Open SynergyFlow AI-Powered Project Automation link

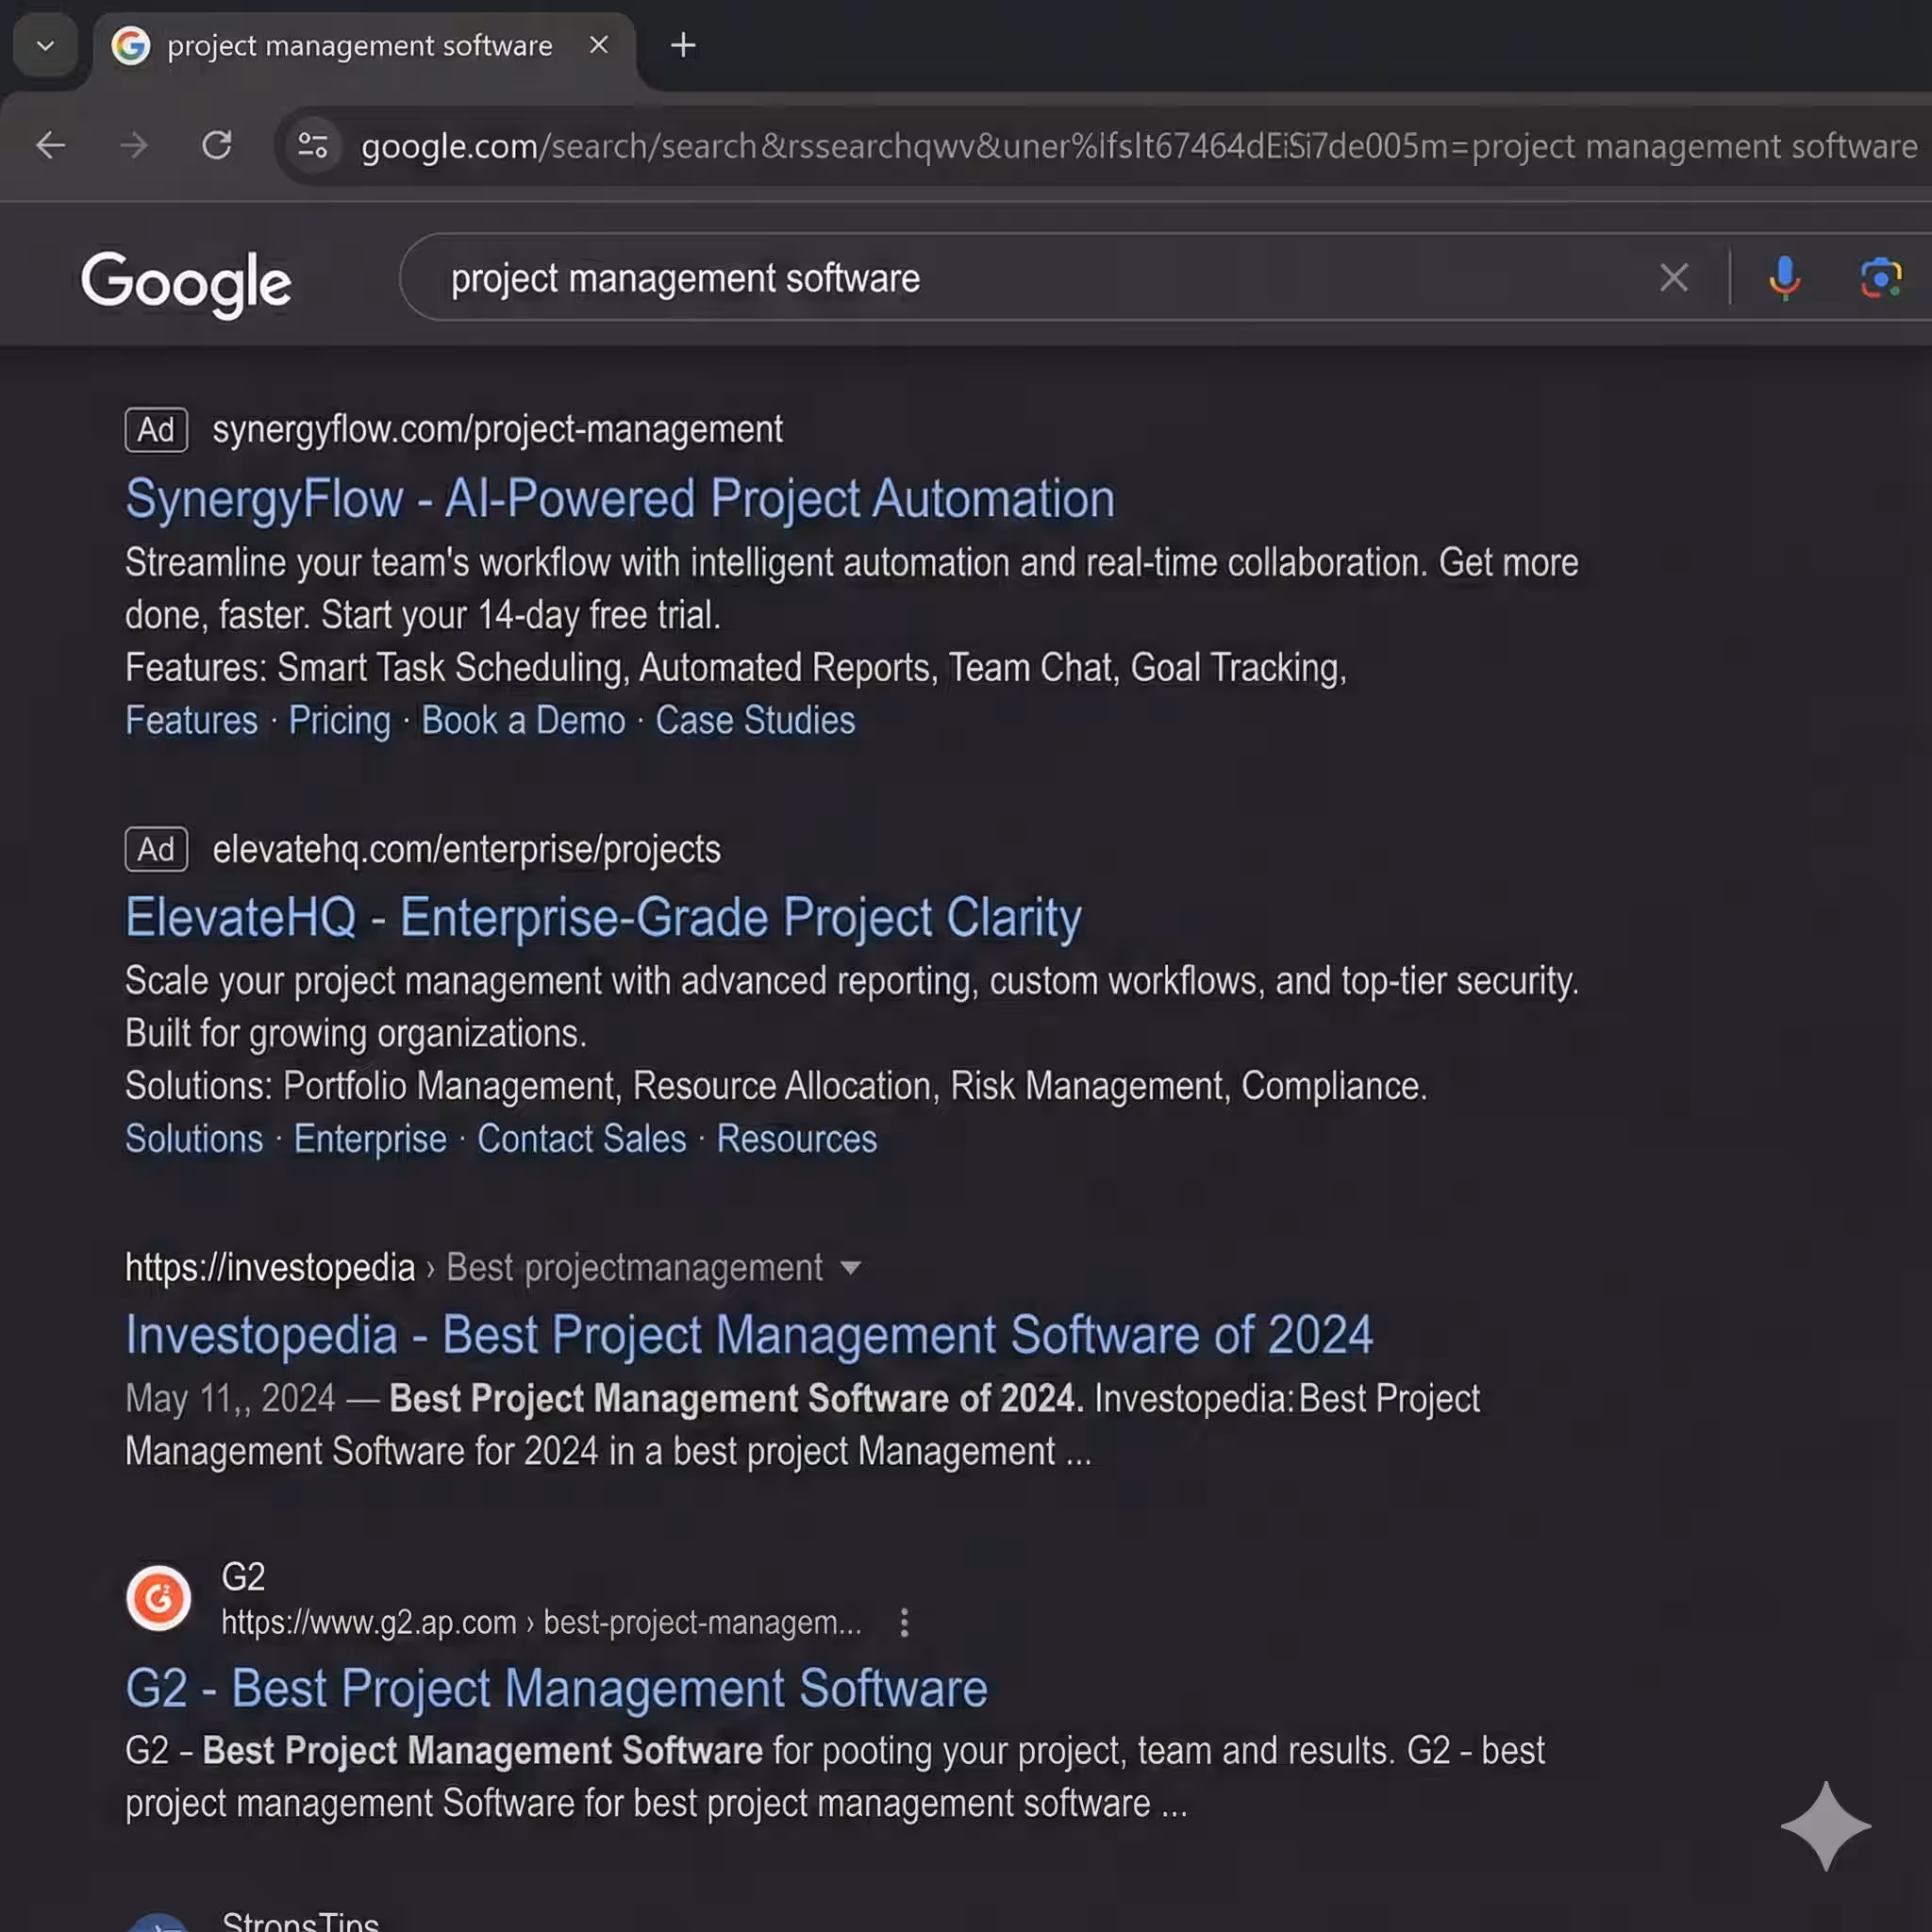click(x=619, y=499)
